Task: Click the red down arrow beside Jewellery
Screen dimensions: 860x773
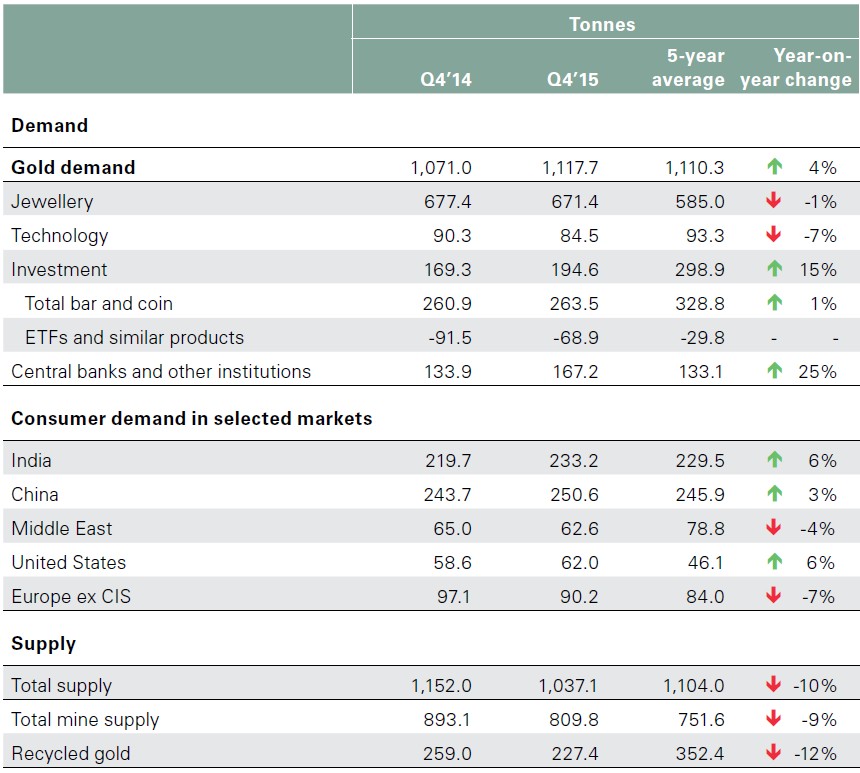Action: click(774, 201)
